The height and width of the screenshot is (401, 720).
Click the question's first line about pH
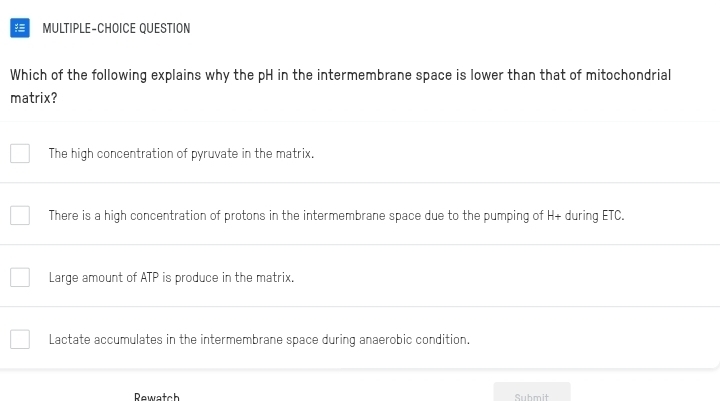340,75
